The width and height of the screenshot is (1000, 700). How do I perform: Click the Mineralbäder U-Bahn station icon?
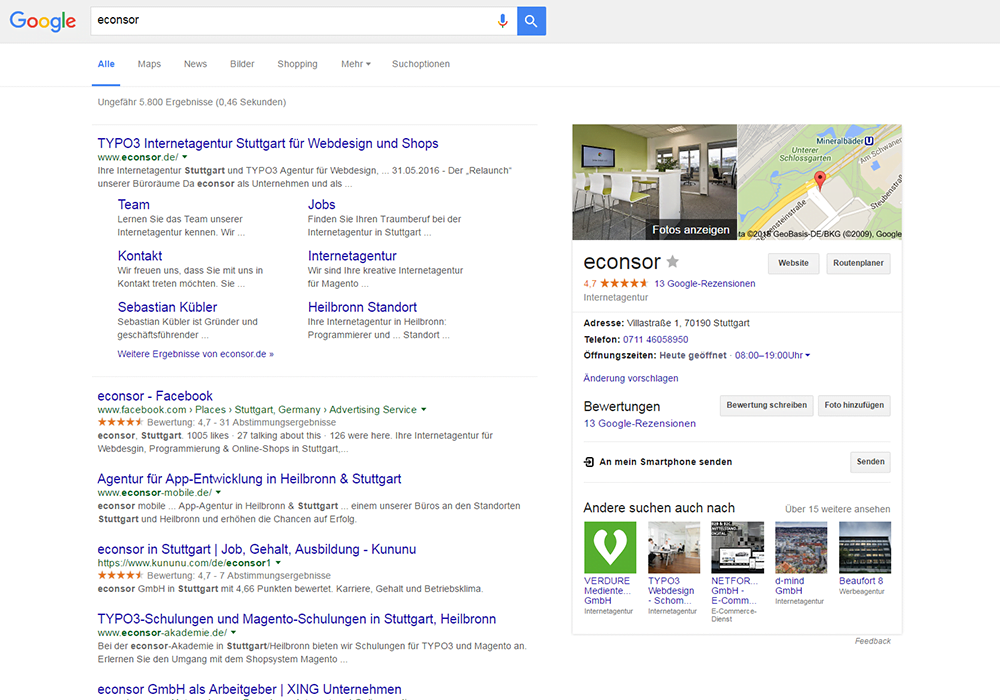869,141
